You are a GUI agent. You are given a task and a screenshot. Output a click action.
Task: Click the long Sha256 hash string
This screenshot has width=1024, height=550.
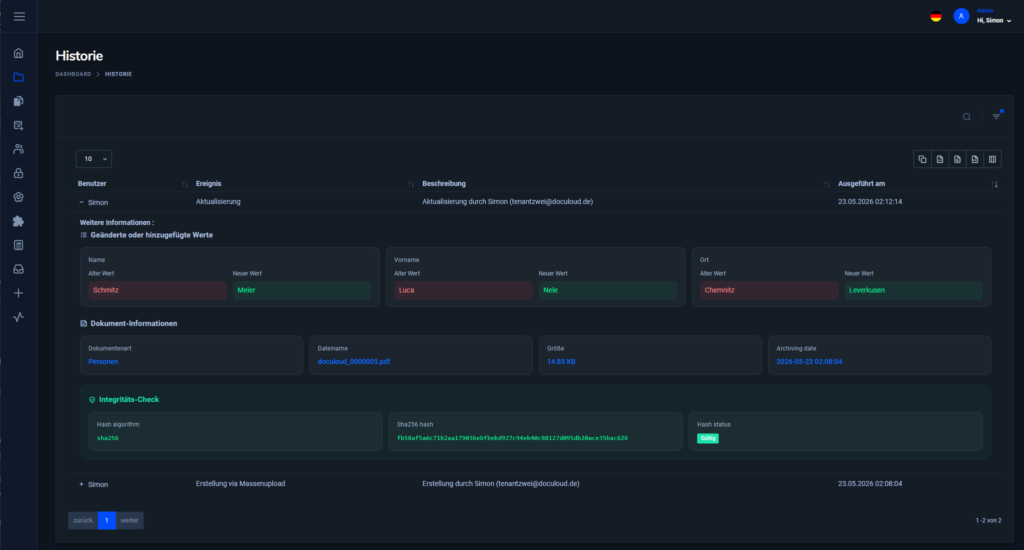(512, 438)
